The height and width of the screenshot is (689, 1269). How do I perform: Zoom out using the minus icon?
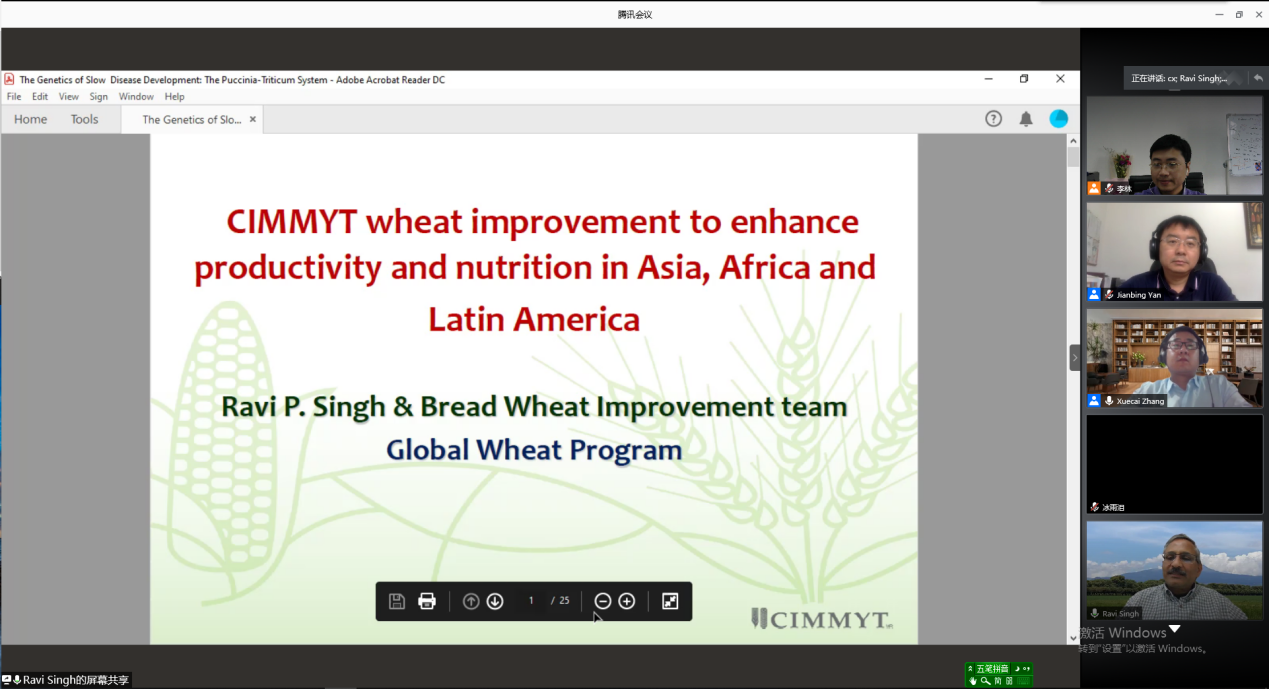click(603, 601)
